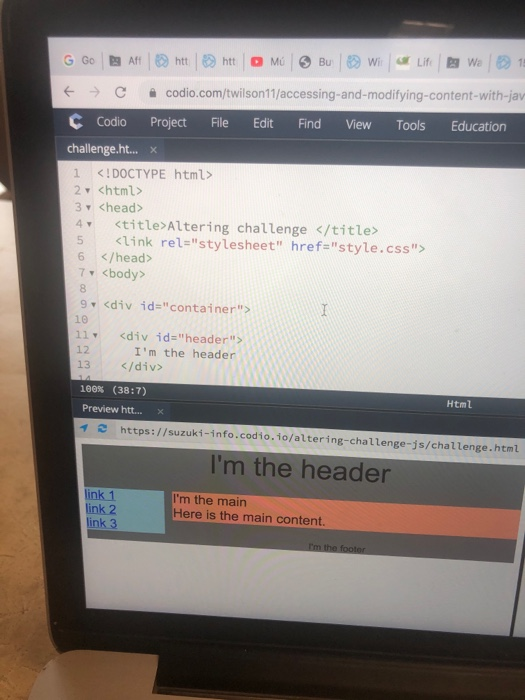
Task: Click the 'I'm the header' preview text
Action: pos(300,469)
